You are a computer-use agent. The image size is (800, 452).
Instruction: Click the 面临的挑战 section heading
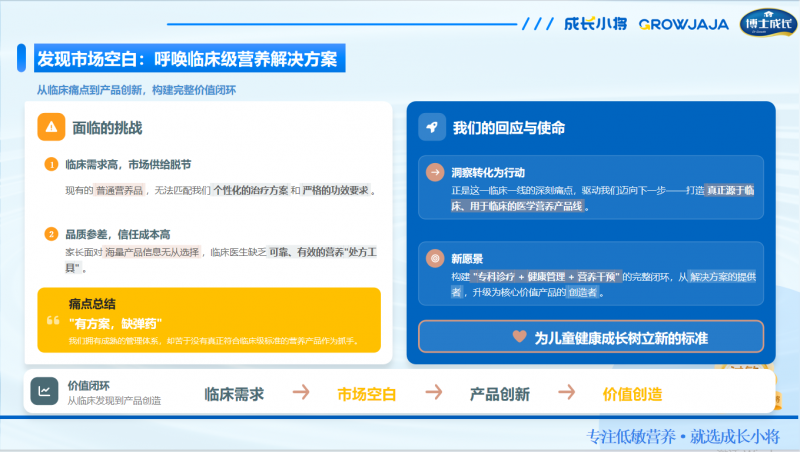[107, 128]
